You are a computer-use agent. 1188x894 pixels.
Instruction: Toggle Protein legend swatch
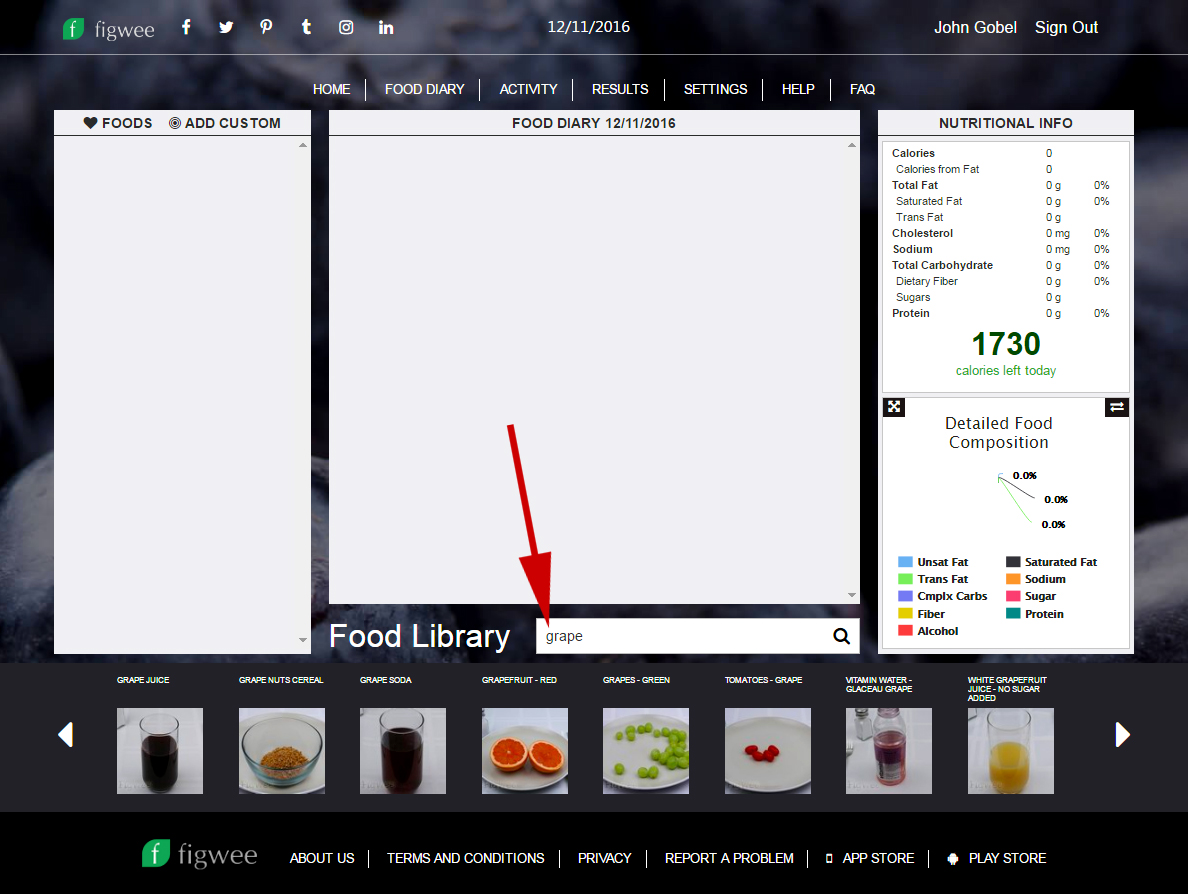tap(1013, 614)
